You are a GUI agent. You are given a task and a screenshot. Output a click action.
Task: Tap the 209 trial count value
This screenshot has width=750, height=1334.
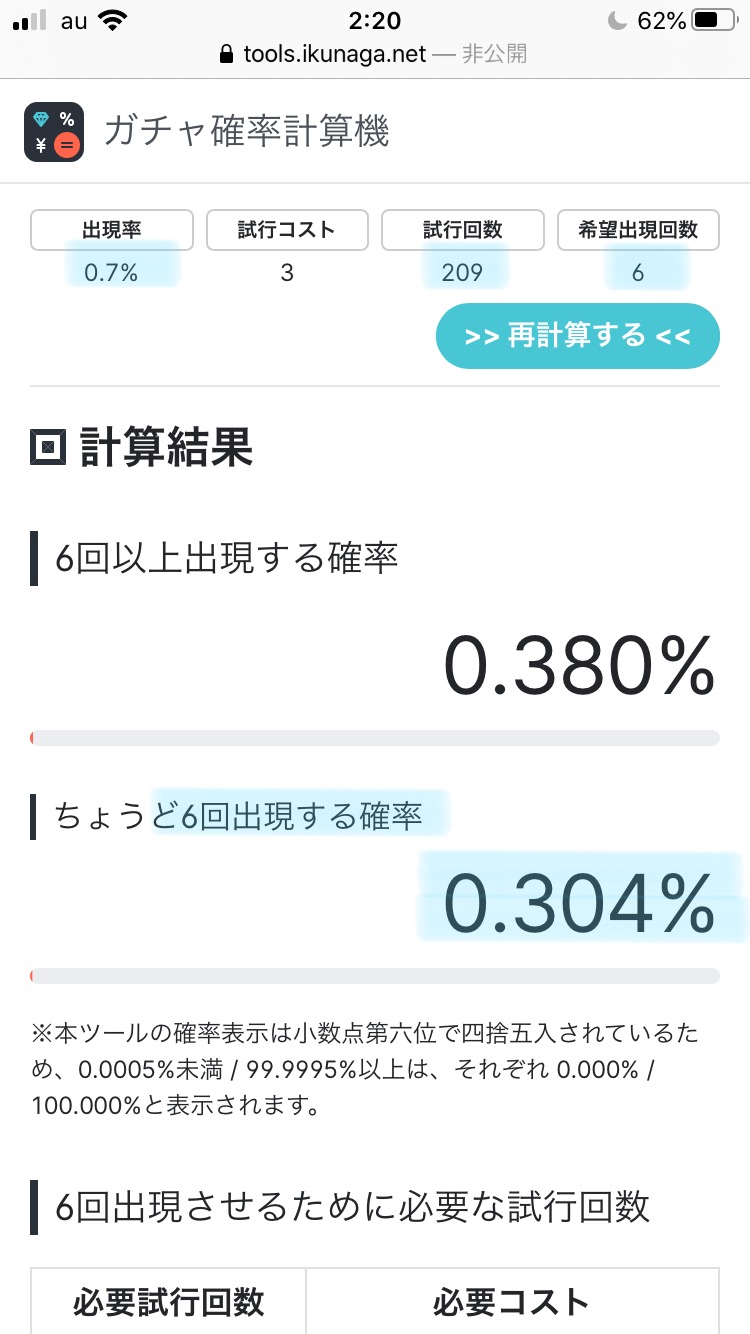coord(462,272)
